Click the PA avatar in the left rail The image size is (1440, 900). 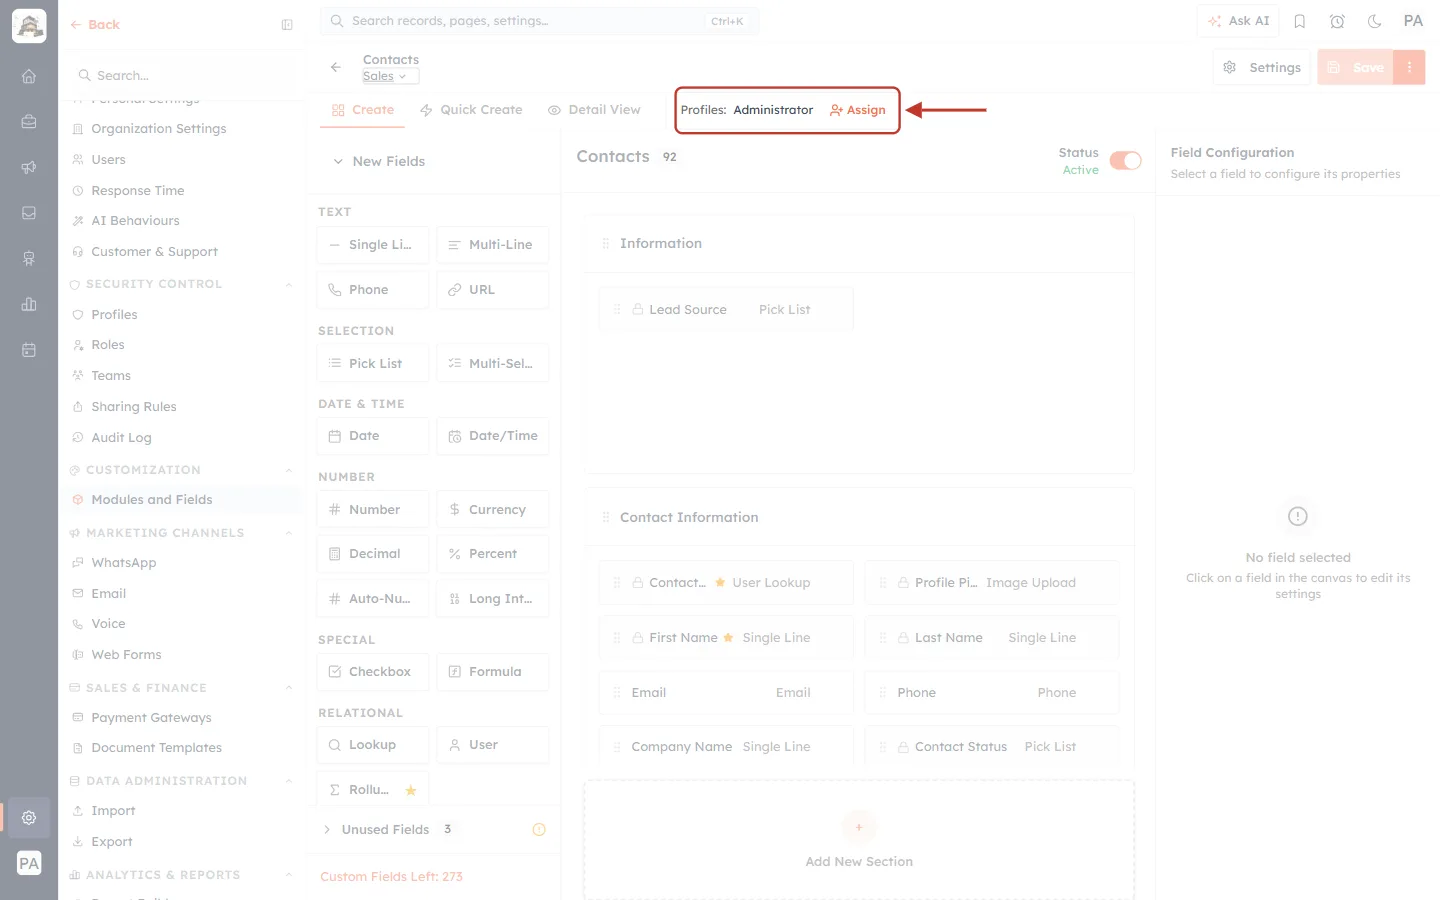(x=29, y=864)
